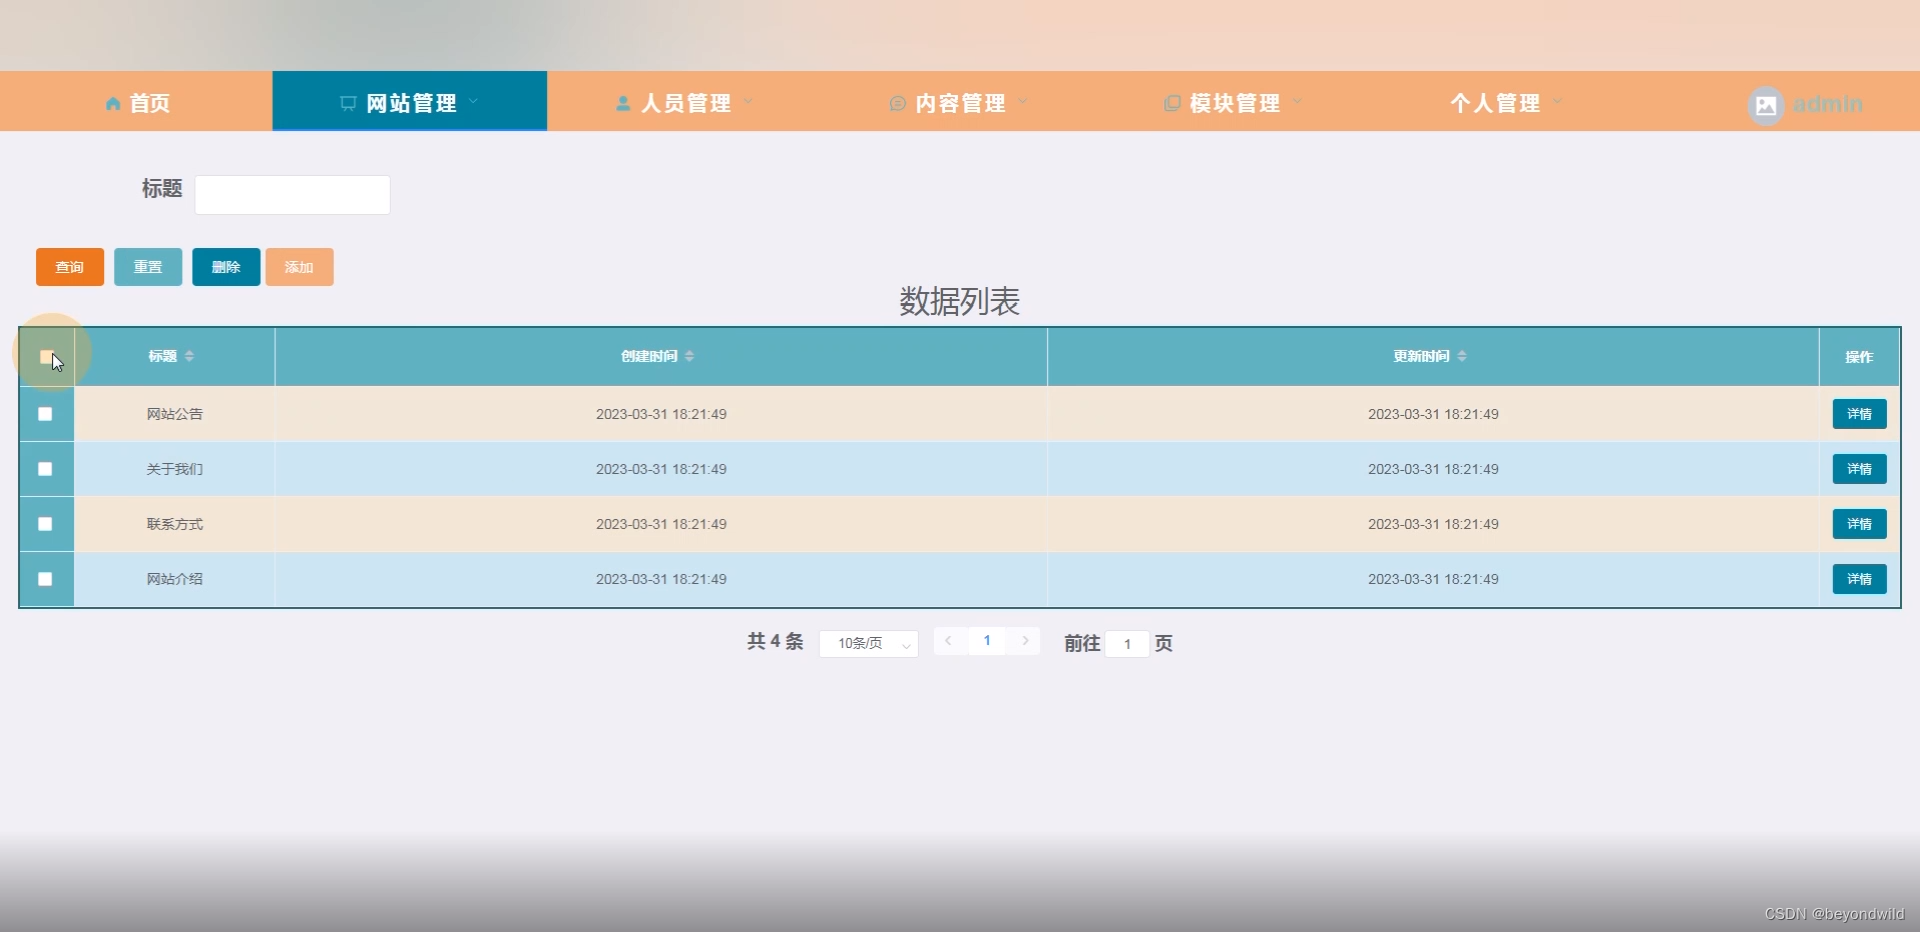Check the checkbox for the 联系方式 row
Screen dimensions: 1920x932
(x=44, y=523)
